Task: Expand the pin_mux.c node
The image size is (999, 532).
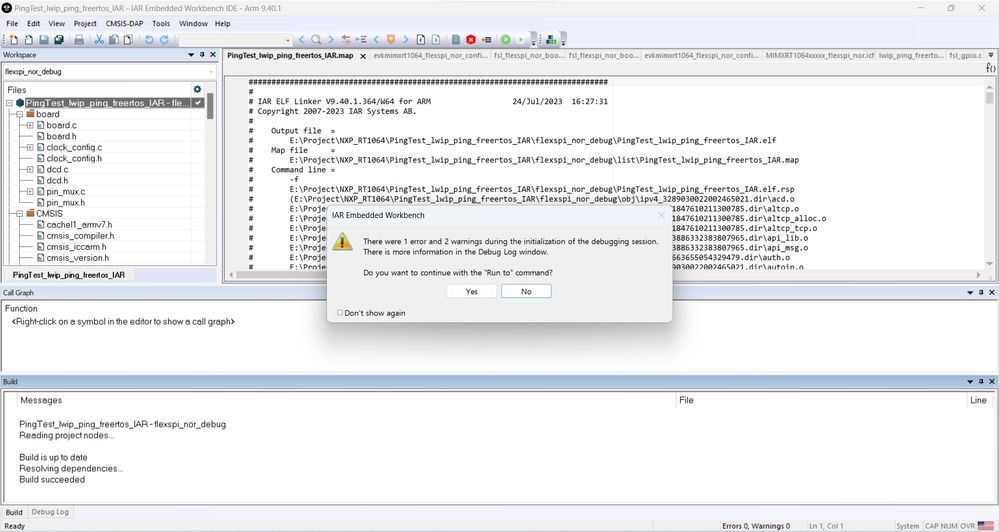Action: pos(30,192)
